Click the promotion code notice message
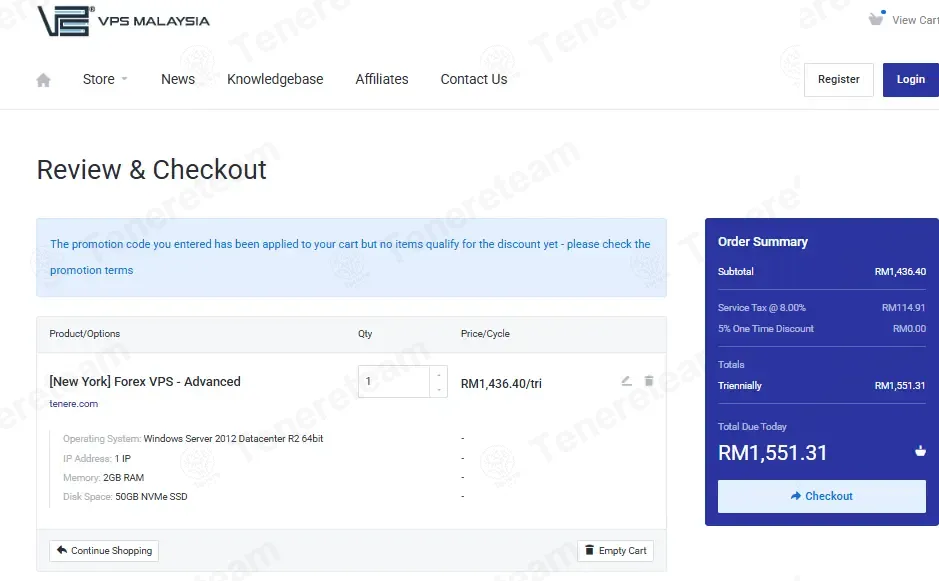The image size is (939, 581). click(x=351, y=257)
